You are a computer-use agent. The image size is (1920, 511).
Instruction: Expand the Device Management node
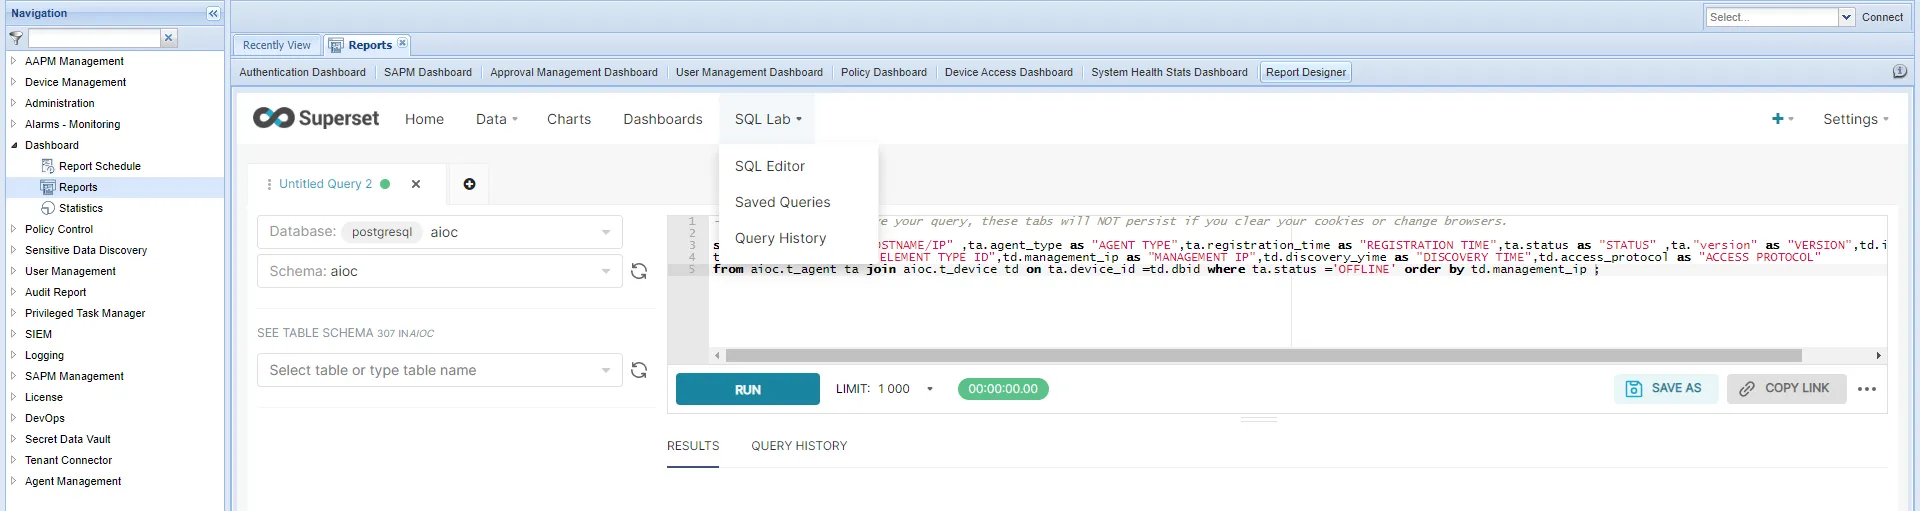14,82
